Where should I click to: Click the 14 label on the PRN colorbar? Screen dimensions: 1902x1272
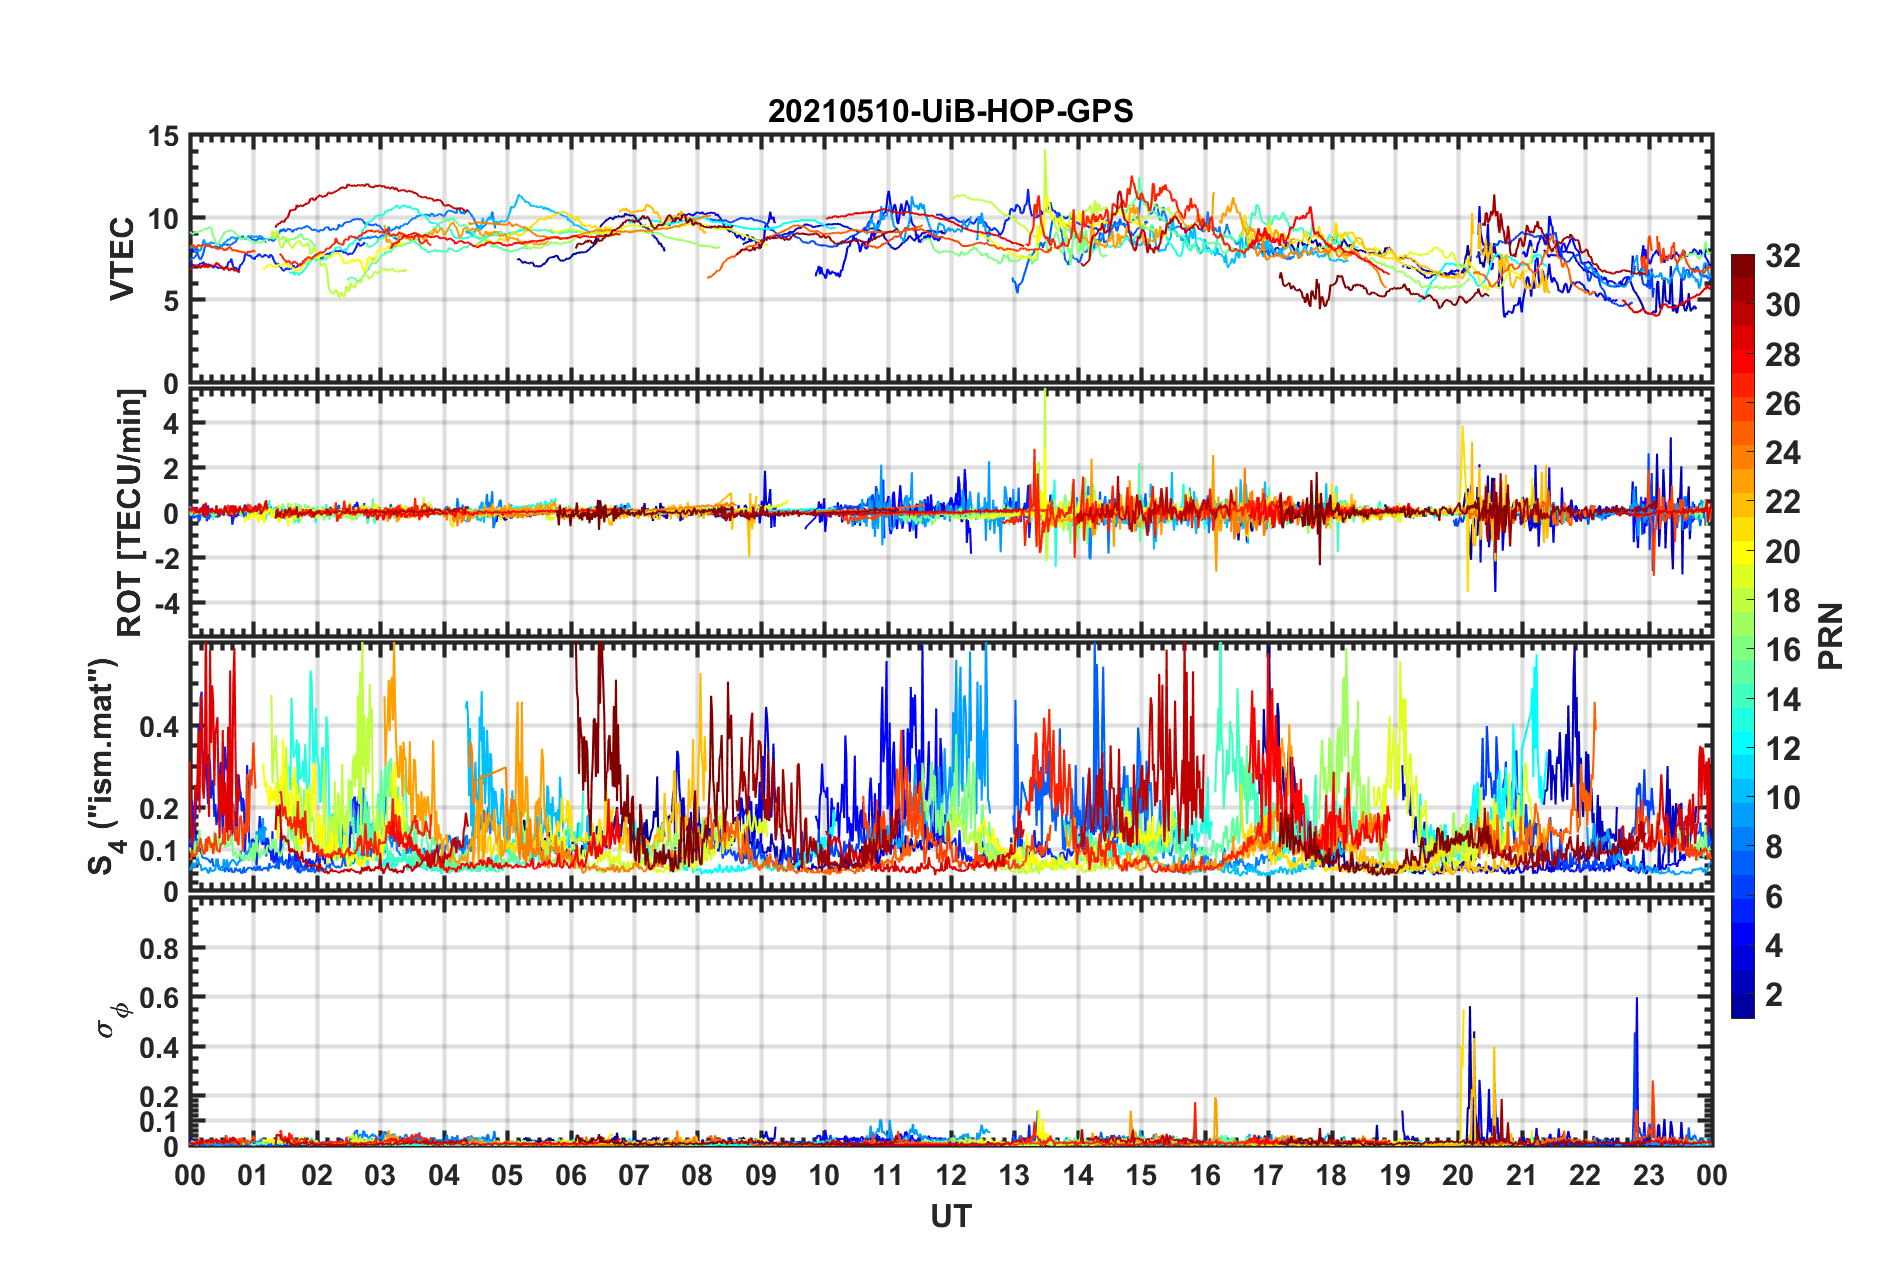point(1783,699)
